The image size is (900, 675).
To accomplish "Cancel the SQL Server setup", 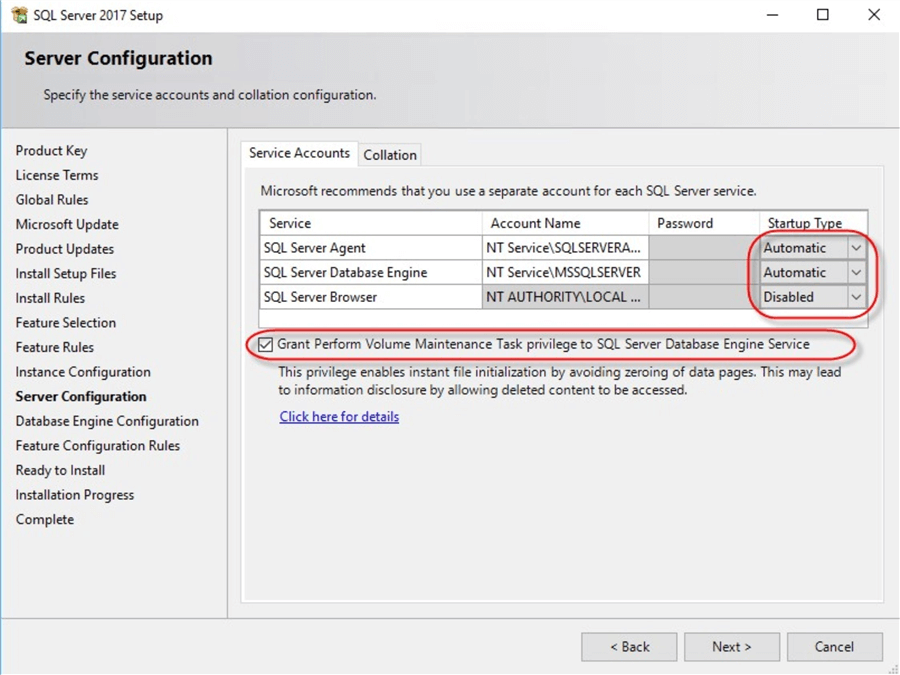I will coord(834,647).
